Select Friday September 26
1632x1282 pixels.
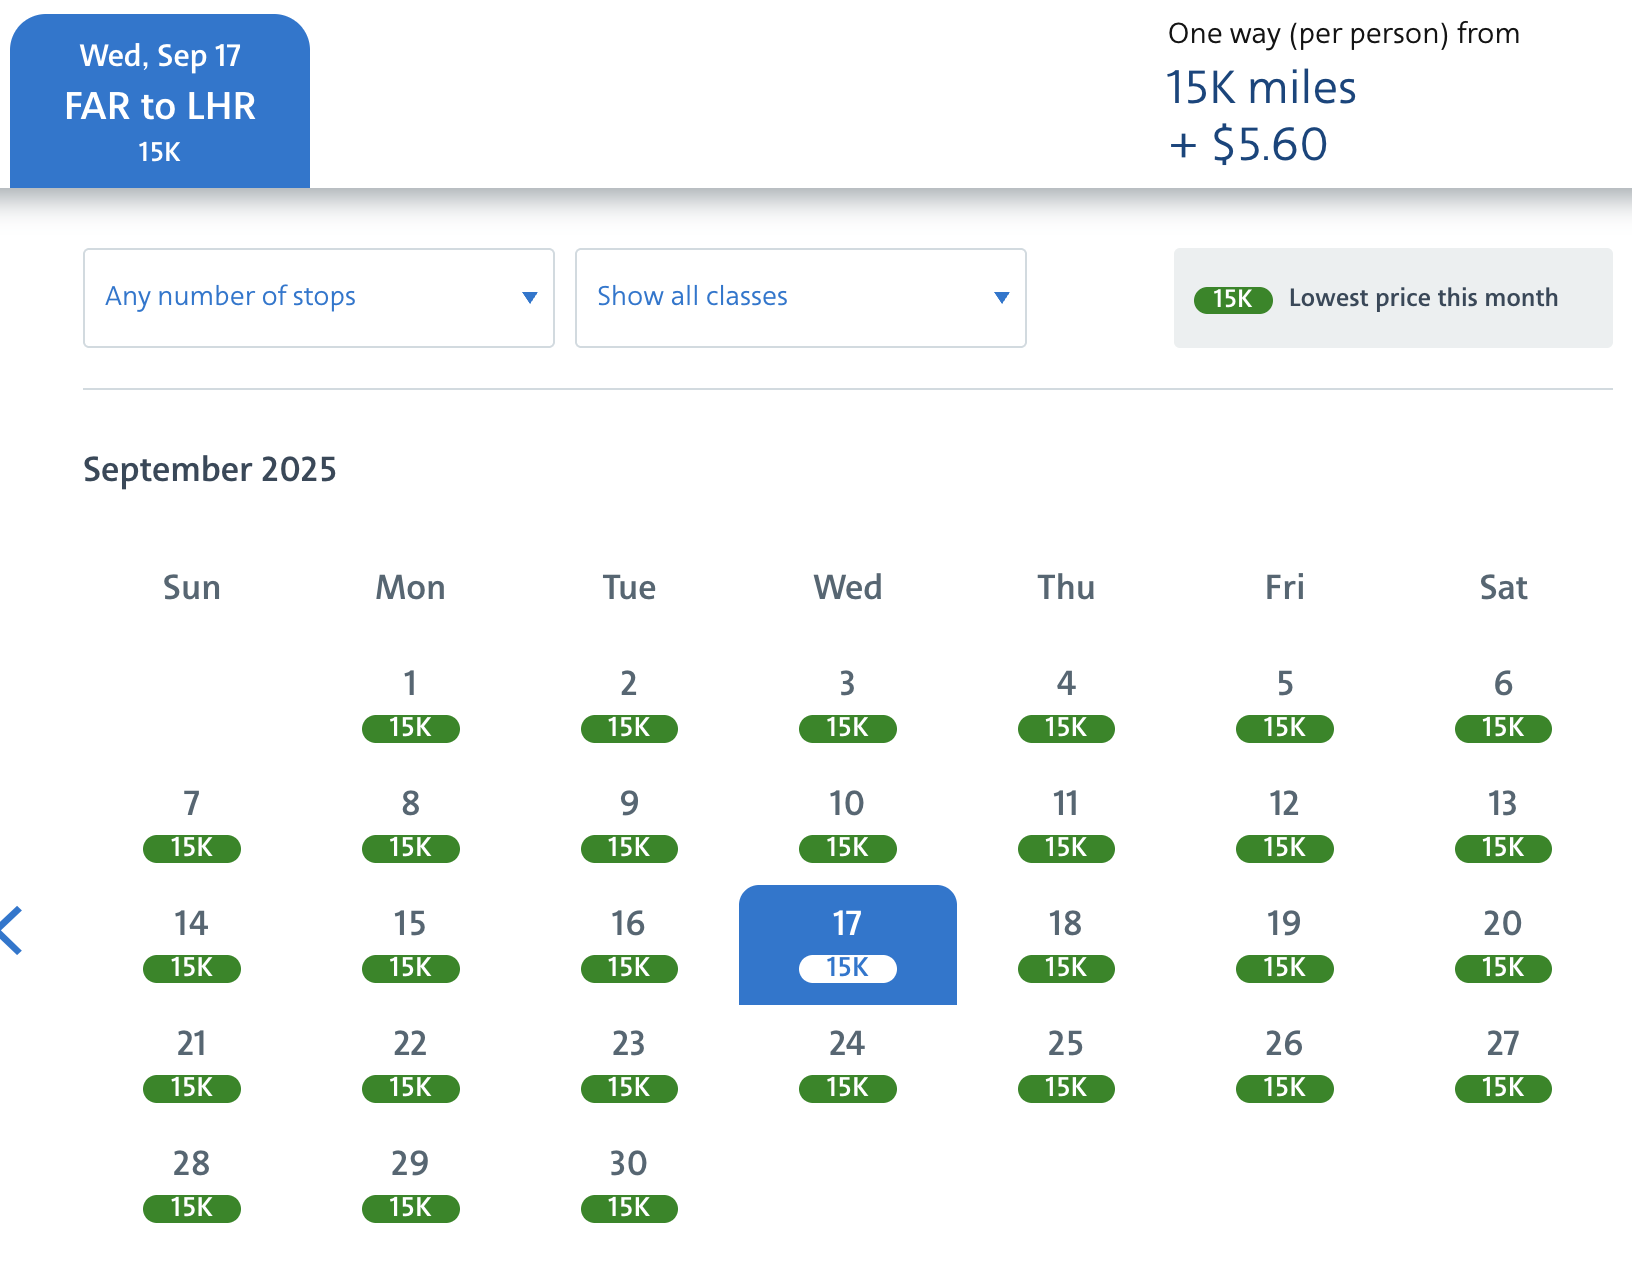[1285, 1065]
